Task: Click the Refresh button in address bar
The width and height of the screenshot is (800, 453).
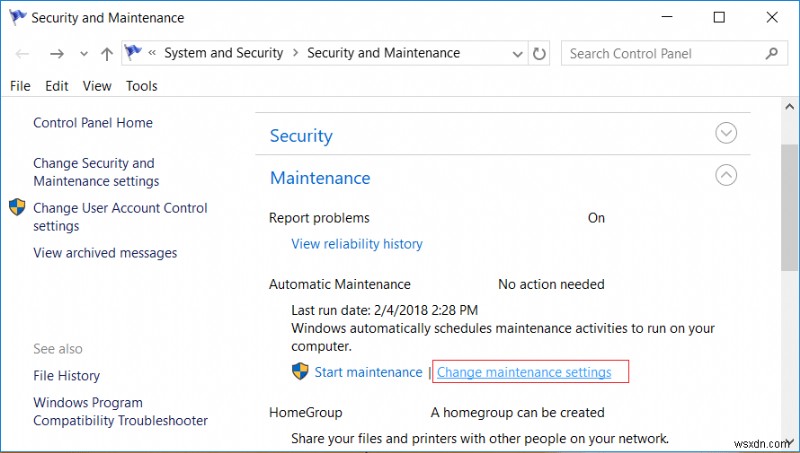Action: pos(540,54)
